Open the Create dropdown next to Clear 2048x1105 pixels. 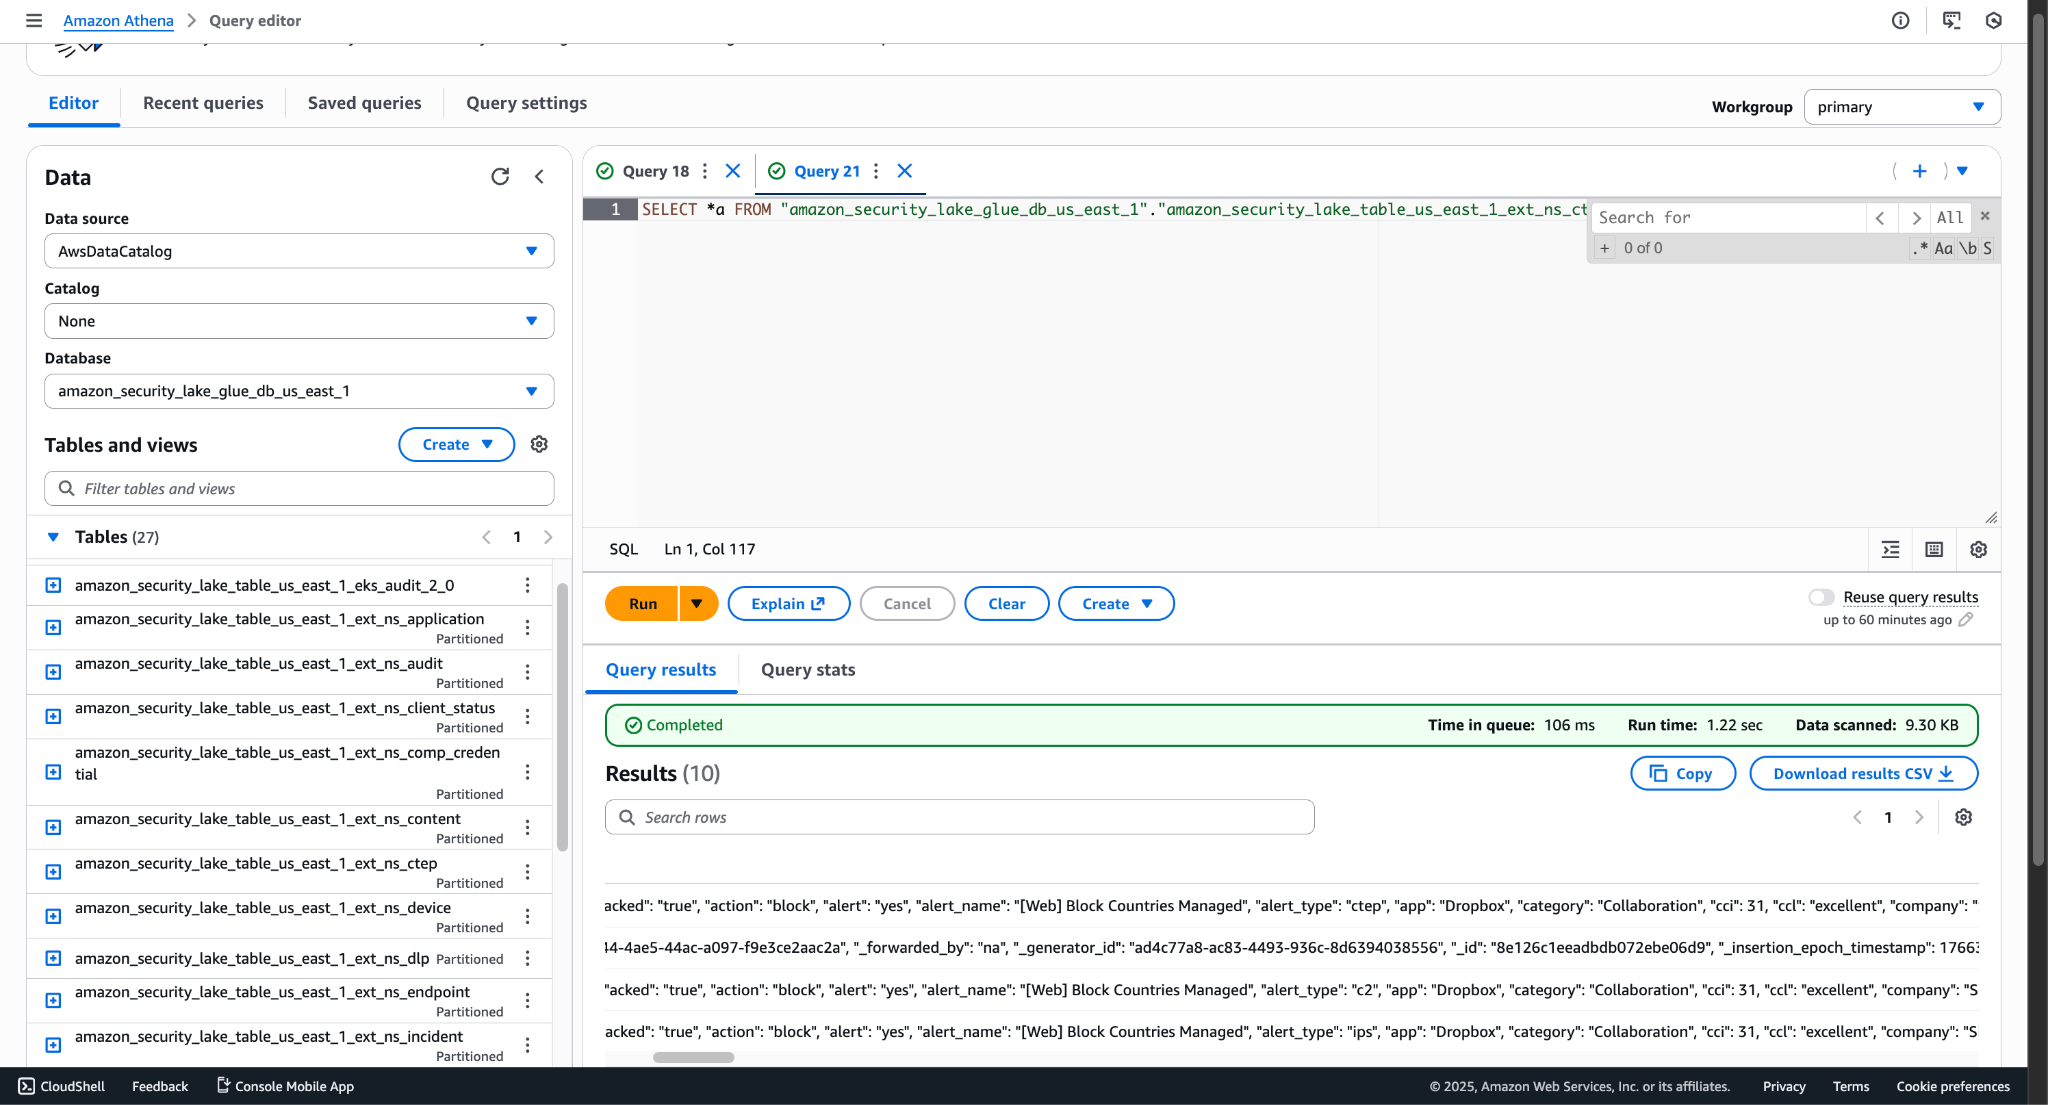[1116, 603]
